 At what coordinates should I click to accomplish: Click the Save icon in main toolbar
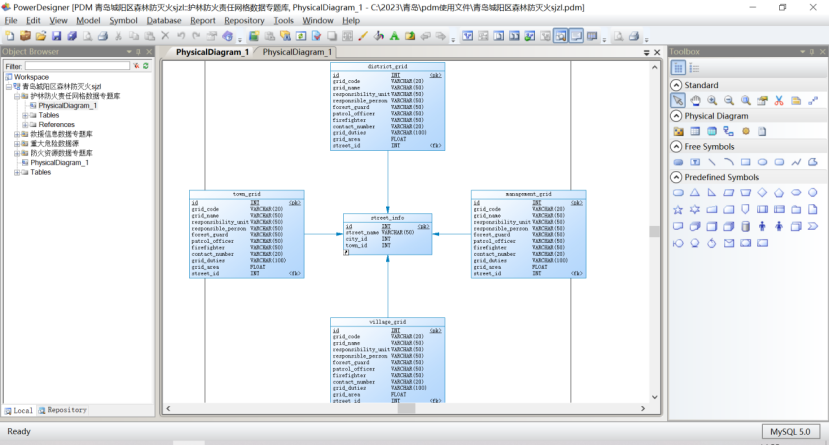click(57, 36)
